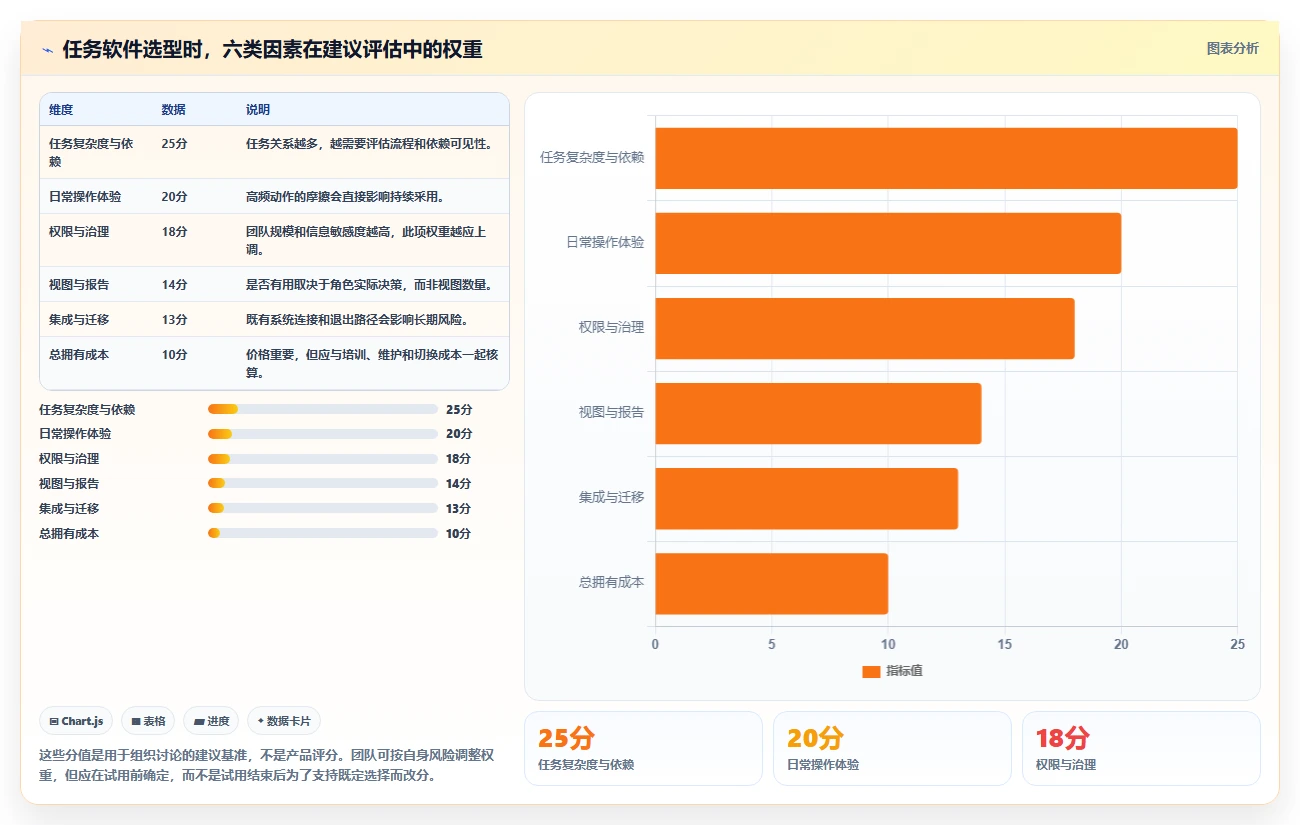Click description 既有系统连接和退出路径会影响长期风险
1300x825 pixels.
pos(357,319)
